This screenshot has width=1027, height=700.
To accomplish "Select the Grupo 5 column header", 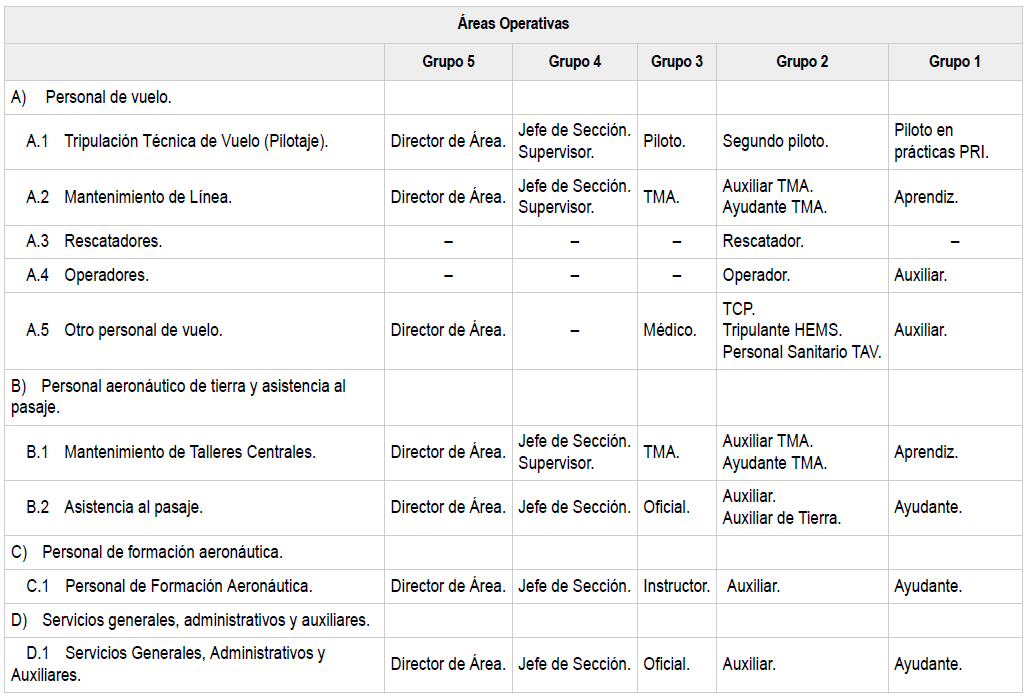I will tap(448, 62).
